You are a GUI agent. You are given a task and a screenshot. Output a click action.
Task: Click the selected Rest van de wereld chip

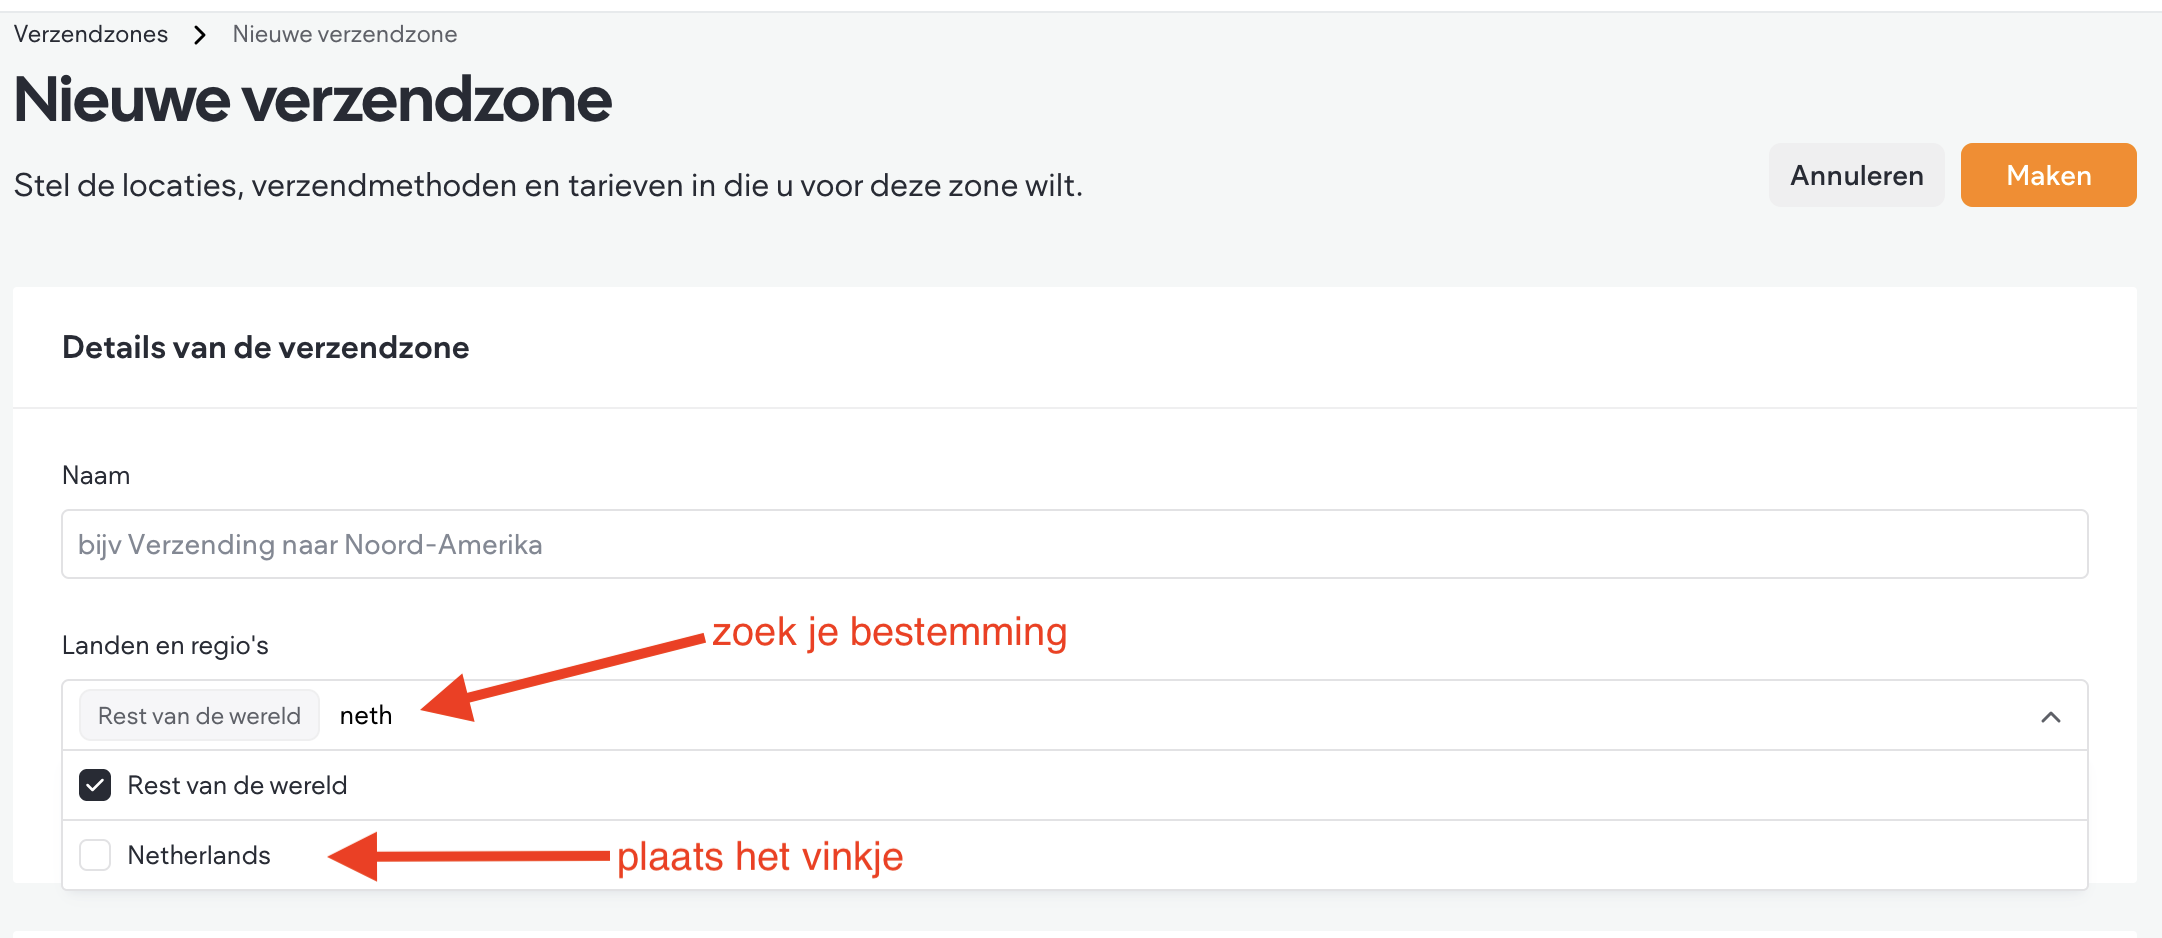click(x=199, y=716)
